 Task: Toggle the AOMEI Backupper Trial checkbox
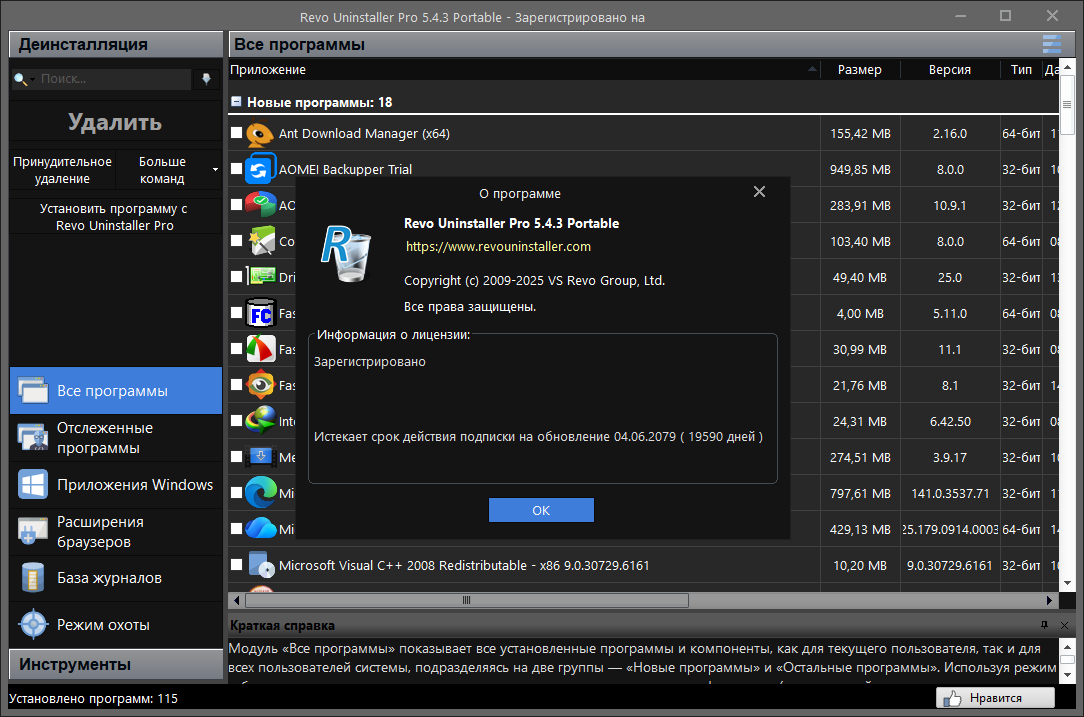point(237,169)
